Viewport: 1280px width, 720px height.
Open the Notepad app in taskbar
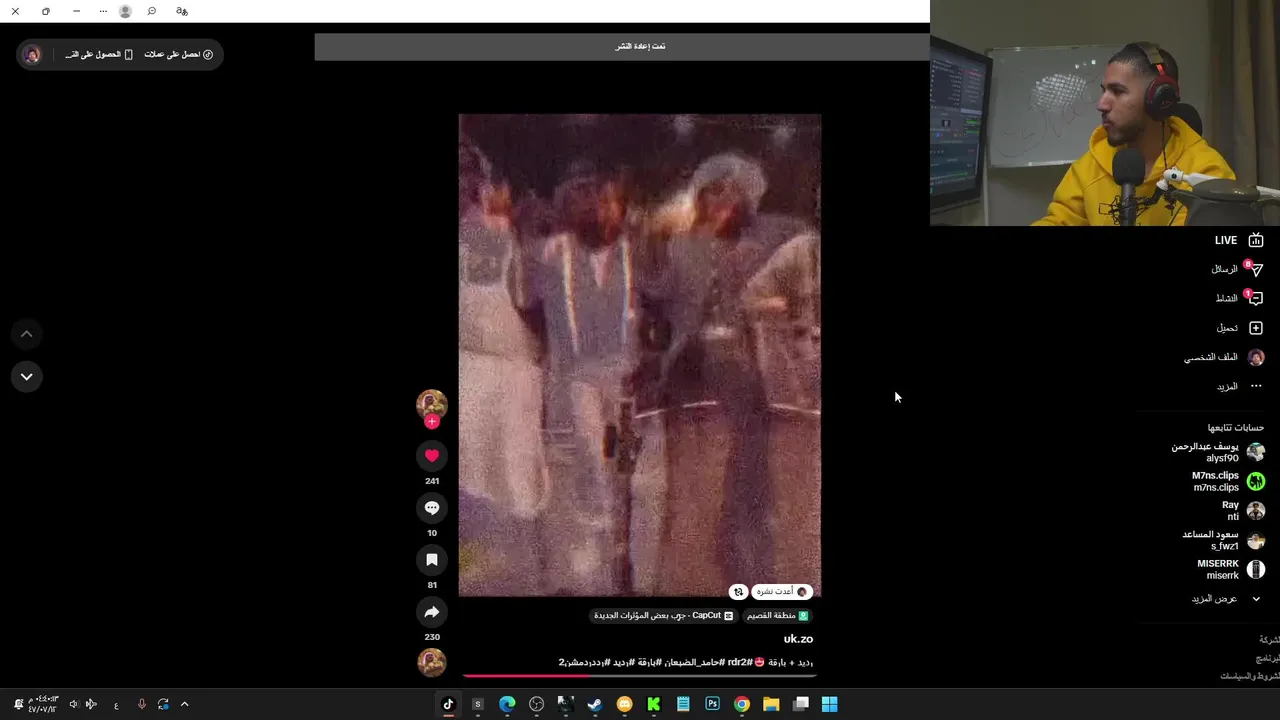point(683,704)
